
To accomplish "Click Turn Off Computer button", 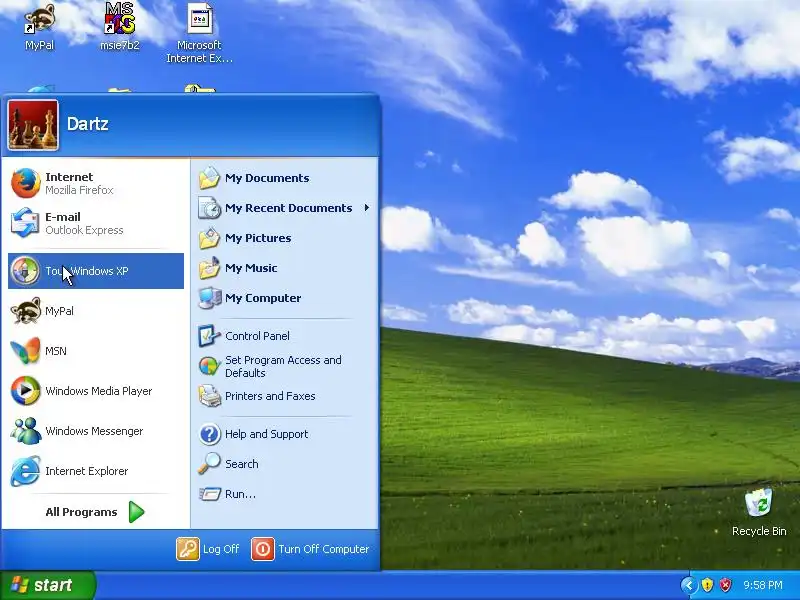I will [310, 549].
